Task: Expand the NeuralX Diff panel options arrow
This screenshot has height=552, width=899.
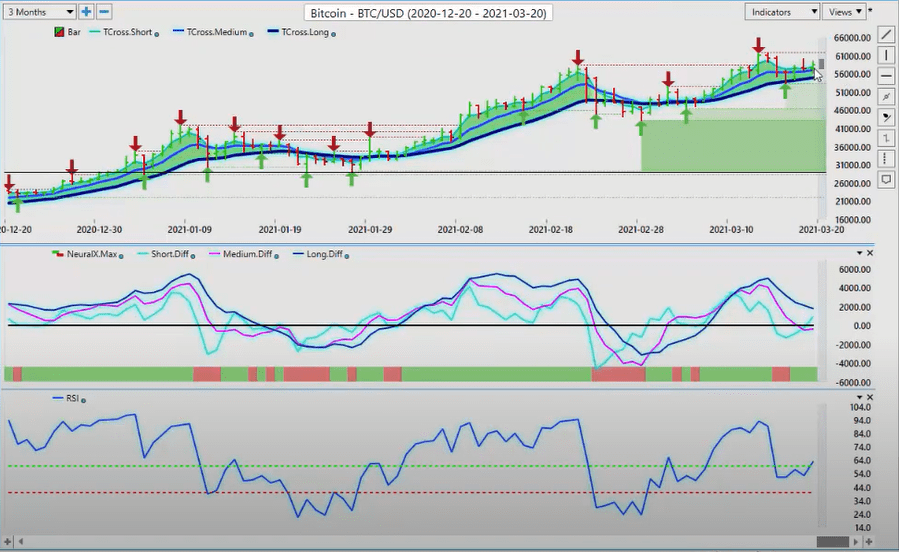Action: click(859, 253)
